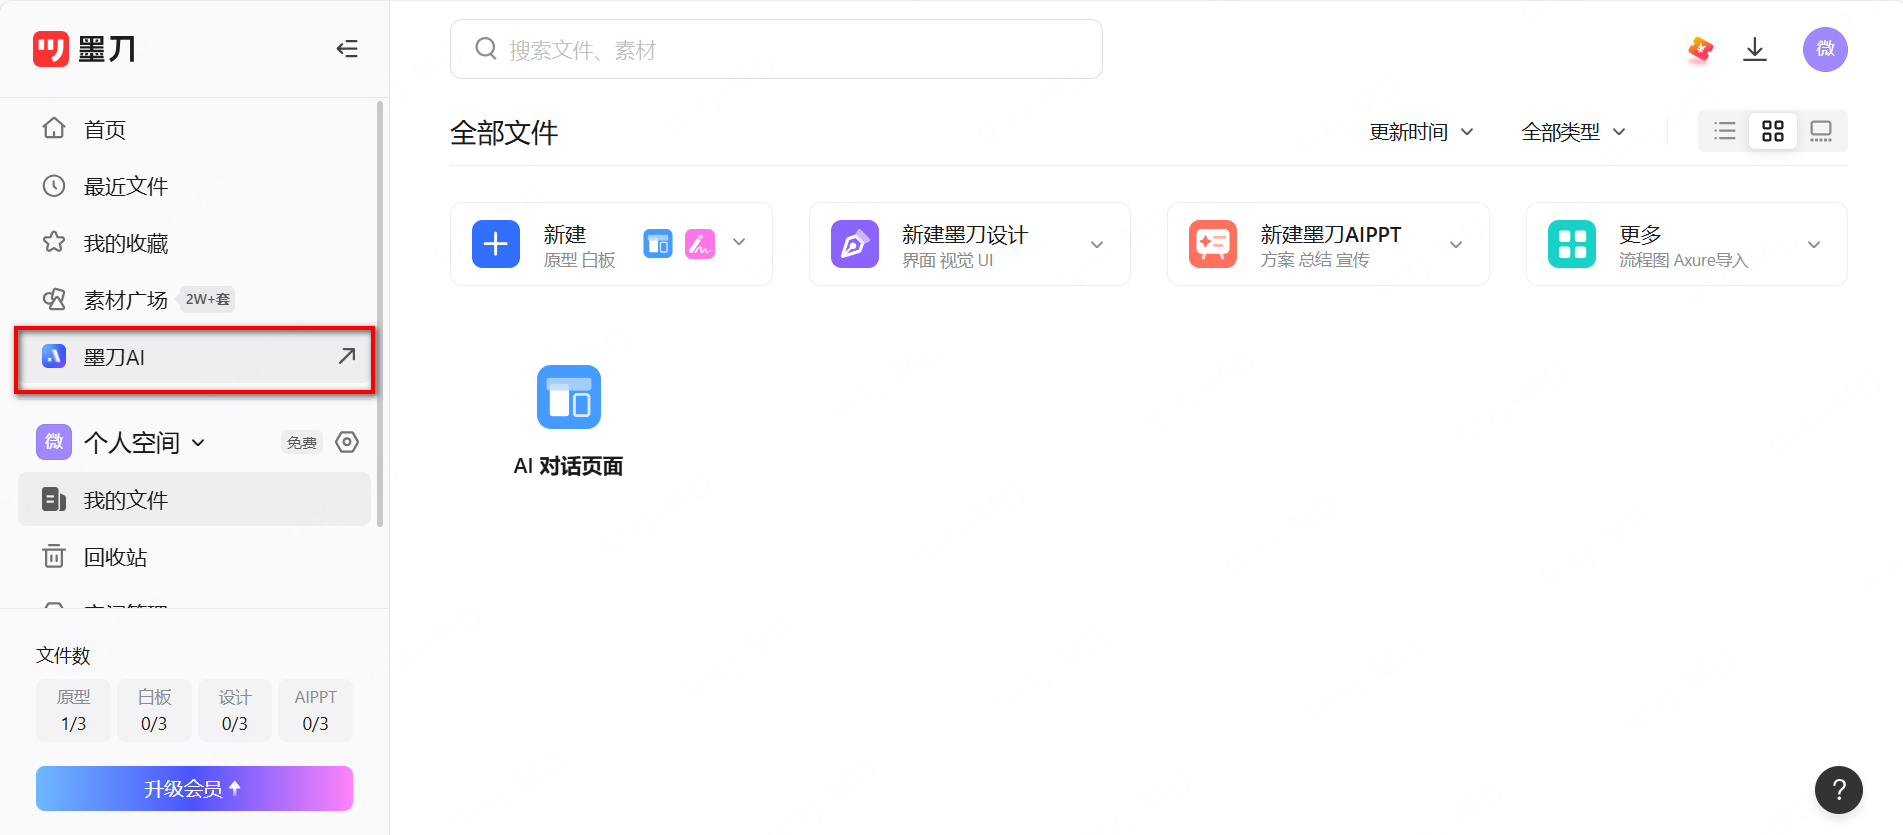The image size is (1903, 835).
Task: Click the 2W+套 badge
Action: pyautogui.click(x=208, y=299)
